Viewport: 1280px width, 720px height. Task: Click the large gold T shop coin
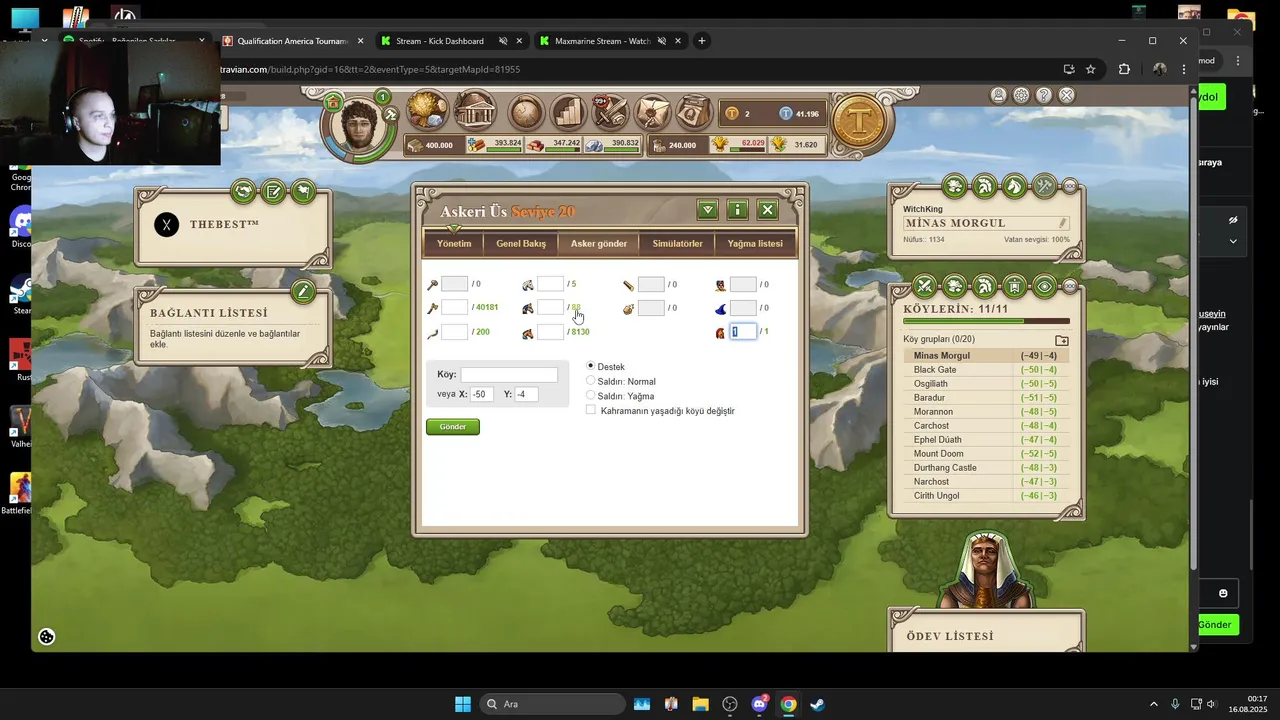click(858, 122)
